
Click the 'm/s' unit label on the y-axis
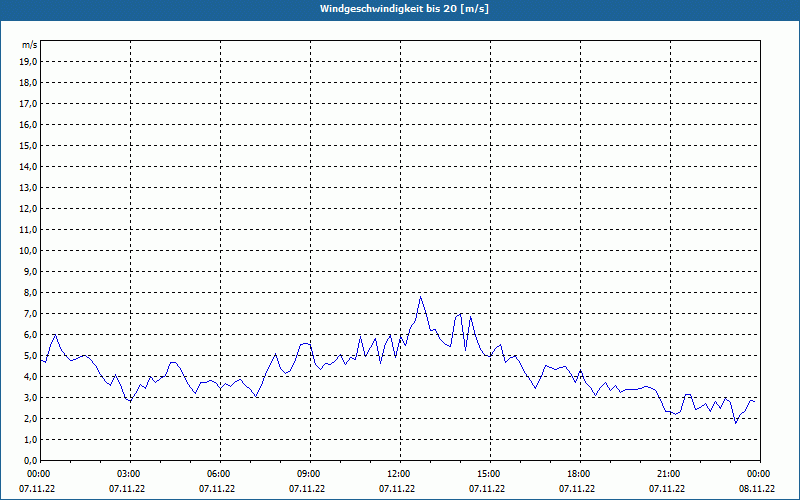(30, 45)
